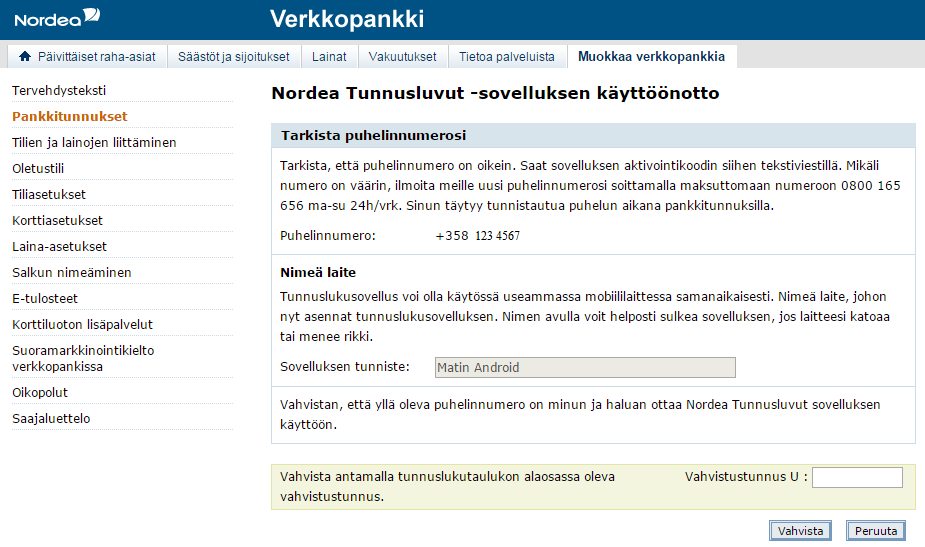Viewport: 925px width, 547px height.
Task: Click the home icon in the Päivittäiset raha-asiat tab
Action: [25, 56]
